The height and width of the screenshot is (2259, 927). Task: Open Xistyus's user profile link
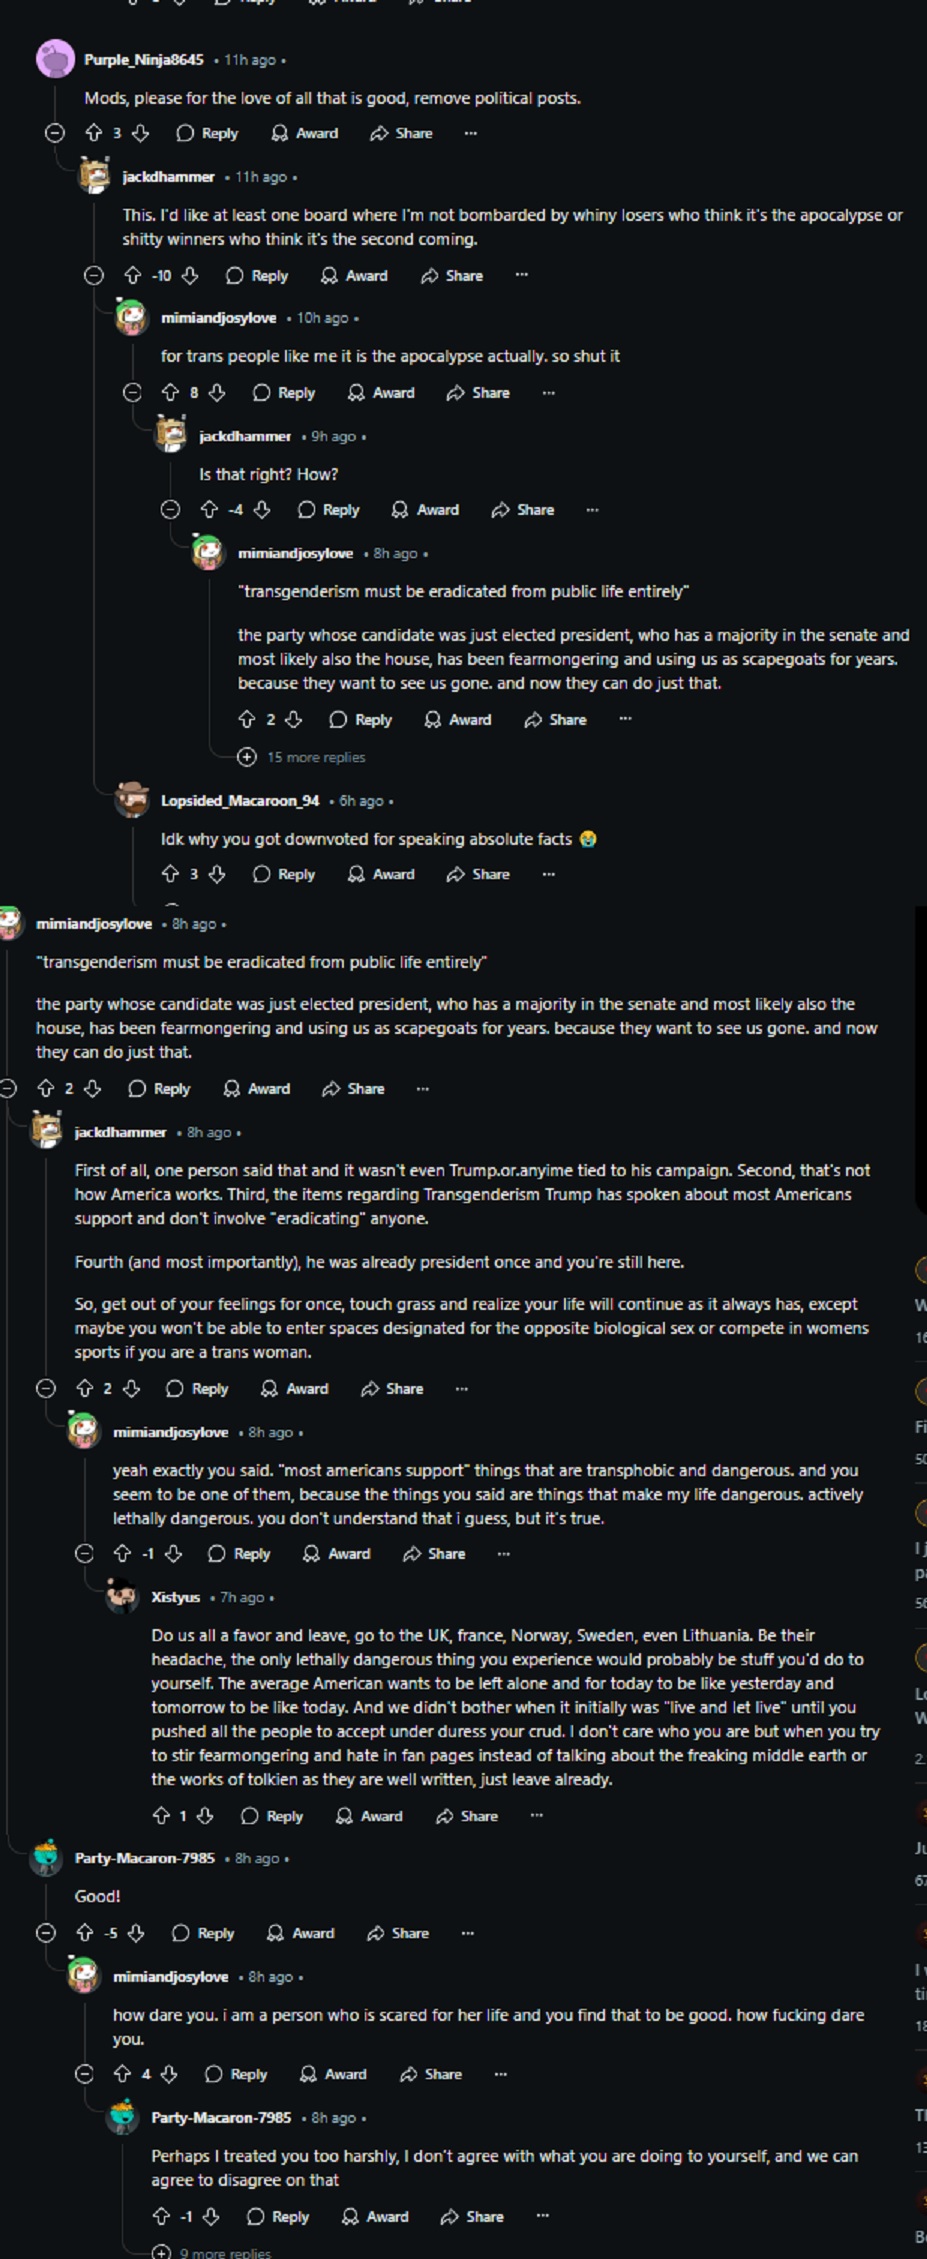(175, 1597)
